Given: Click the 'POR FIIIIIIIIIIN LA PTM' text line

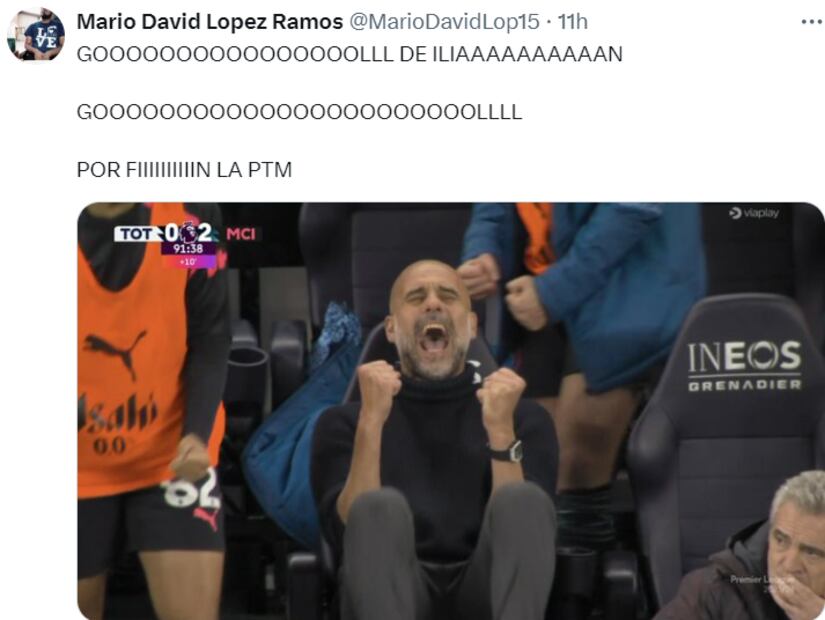Looking at the screenshot, I should (x=184, y=170).
